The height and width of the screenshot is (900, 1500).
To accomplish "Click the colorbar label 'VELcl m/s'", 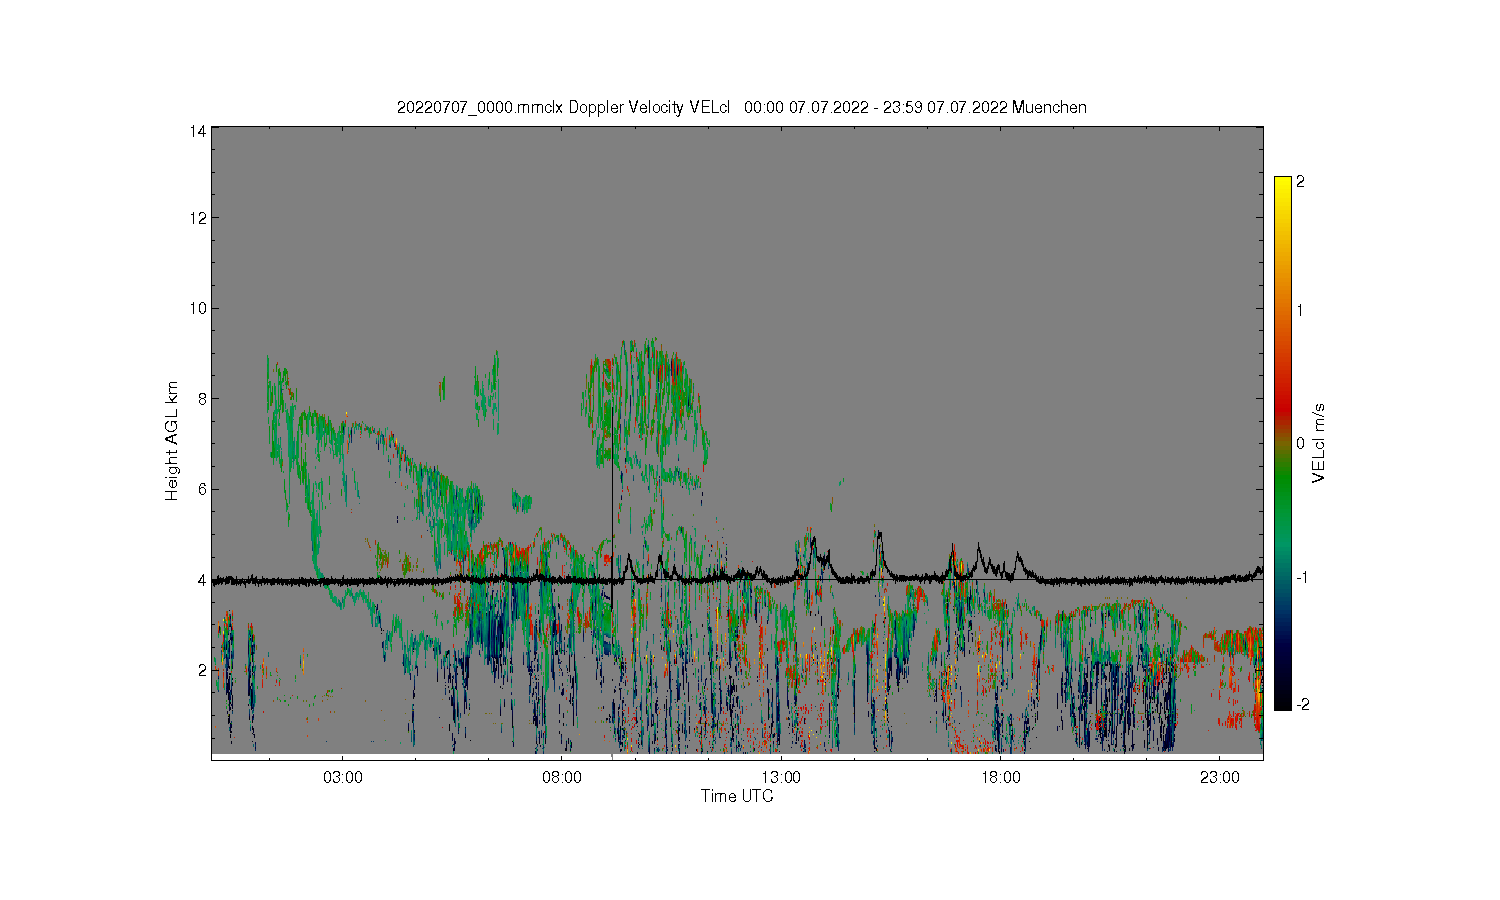I will [1319, 443].
